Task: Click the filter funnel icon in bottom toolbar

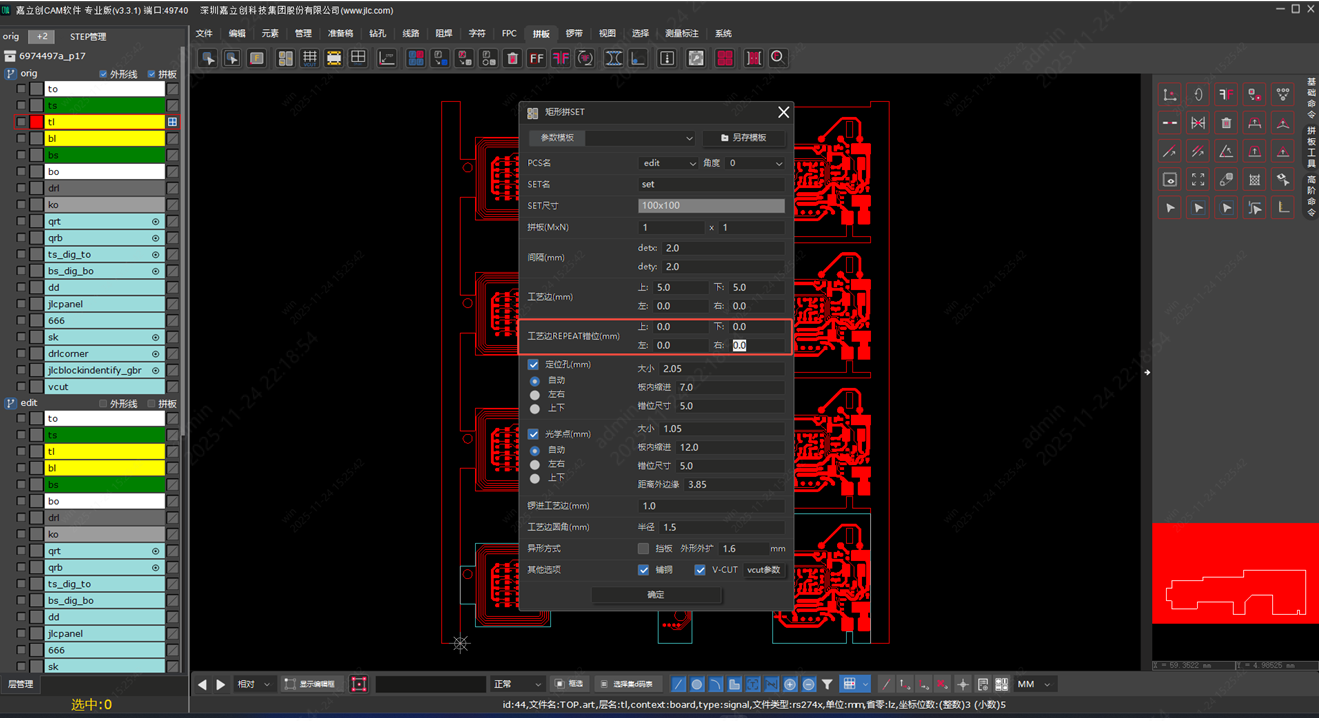Action: [x=827, y=685]
